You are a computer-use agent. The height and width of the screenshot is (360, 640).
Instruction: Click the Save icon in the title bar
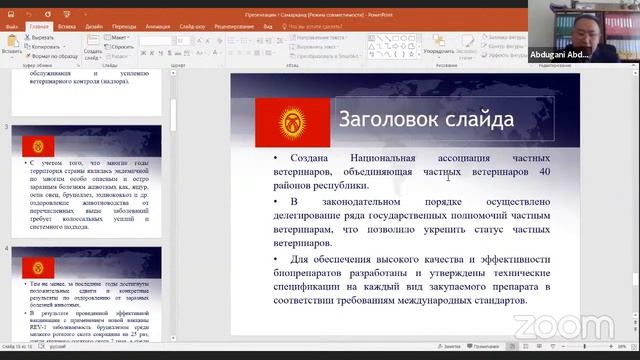coord(11,14)
